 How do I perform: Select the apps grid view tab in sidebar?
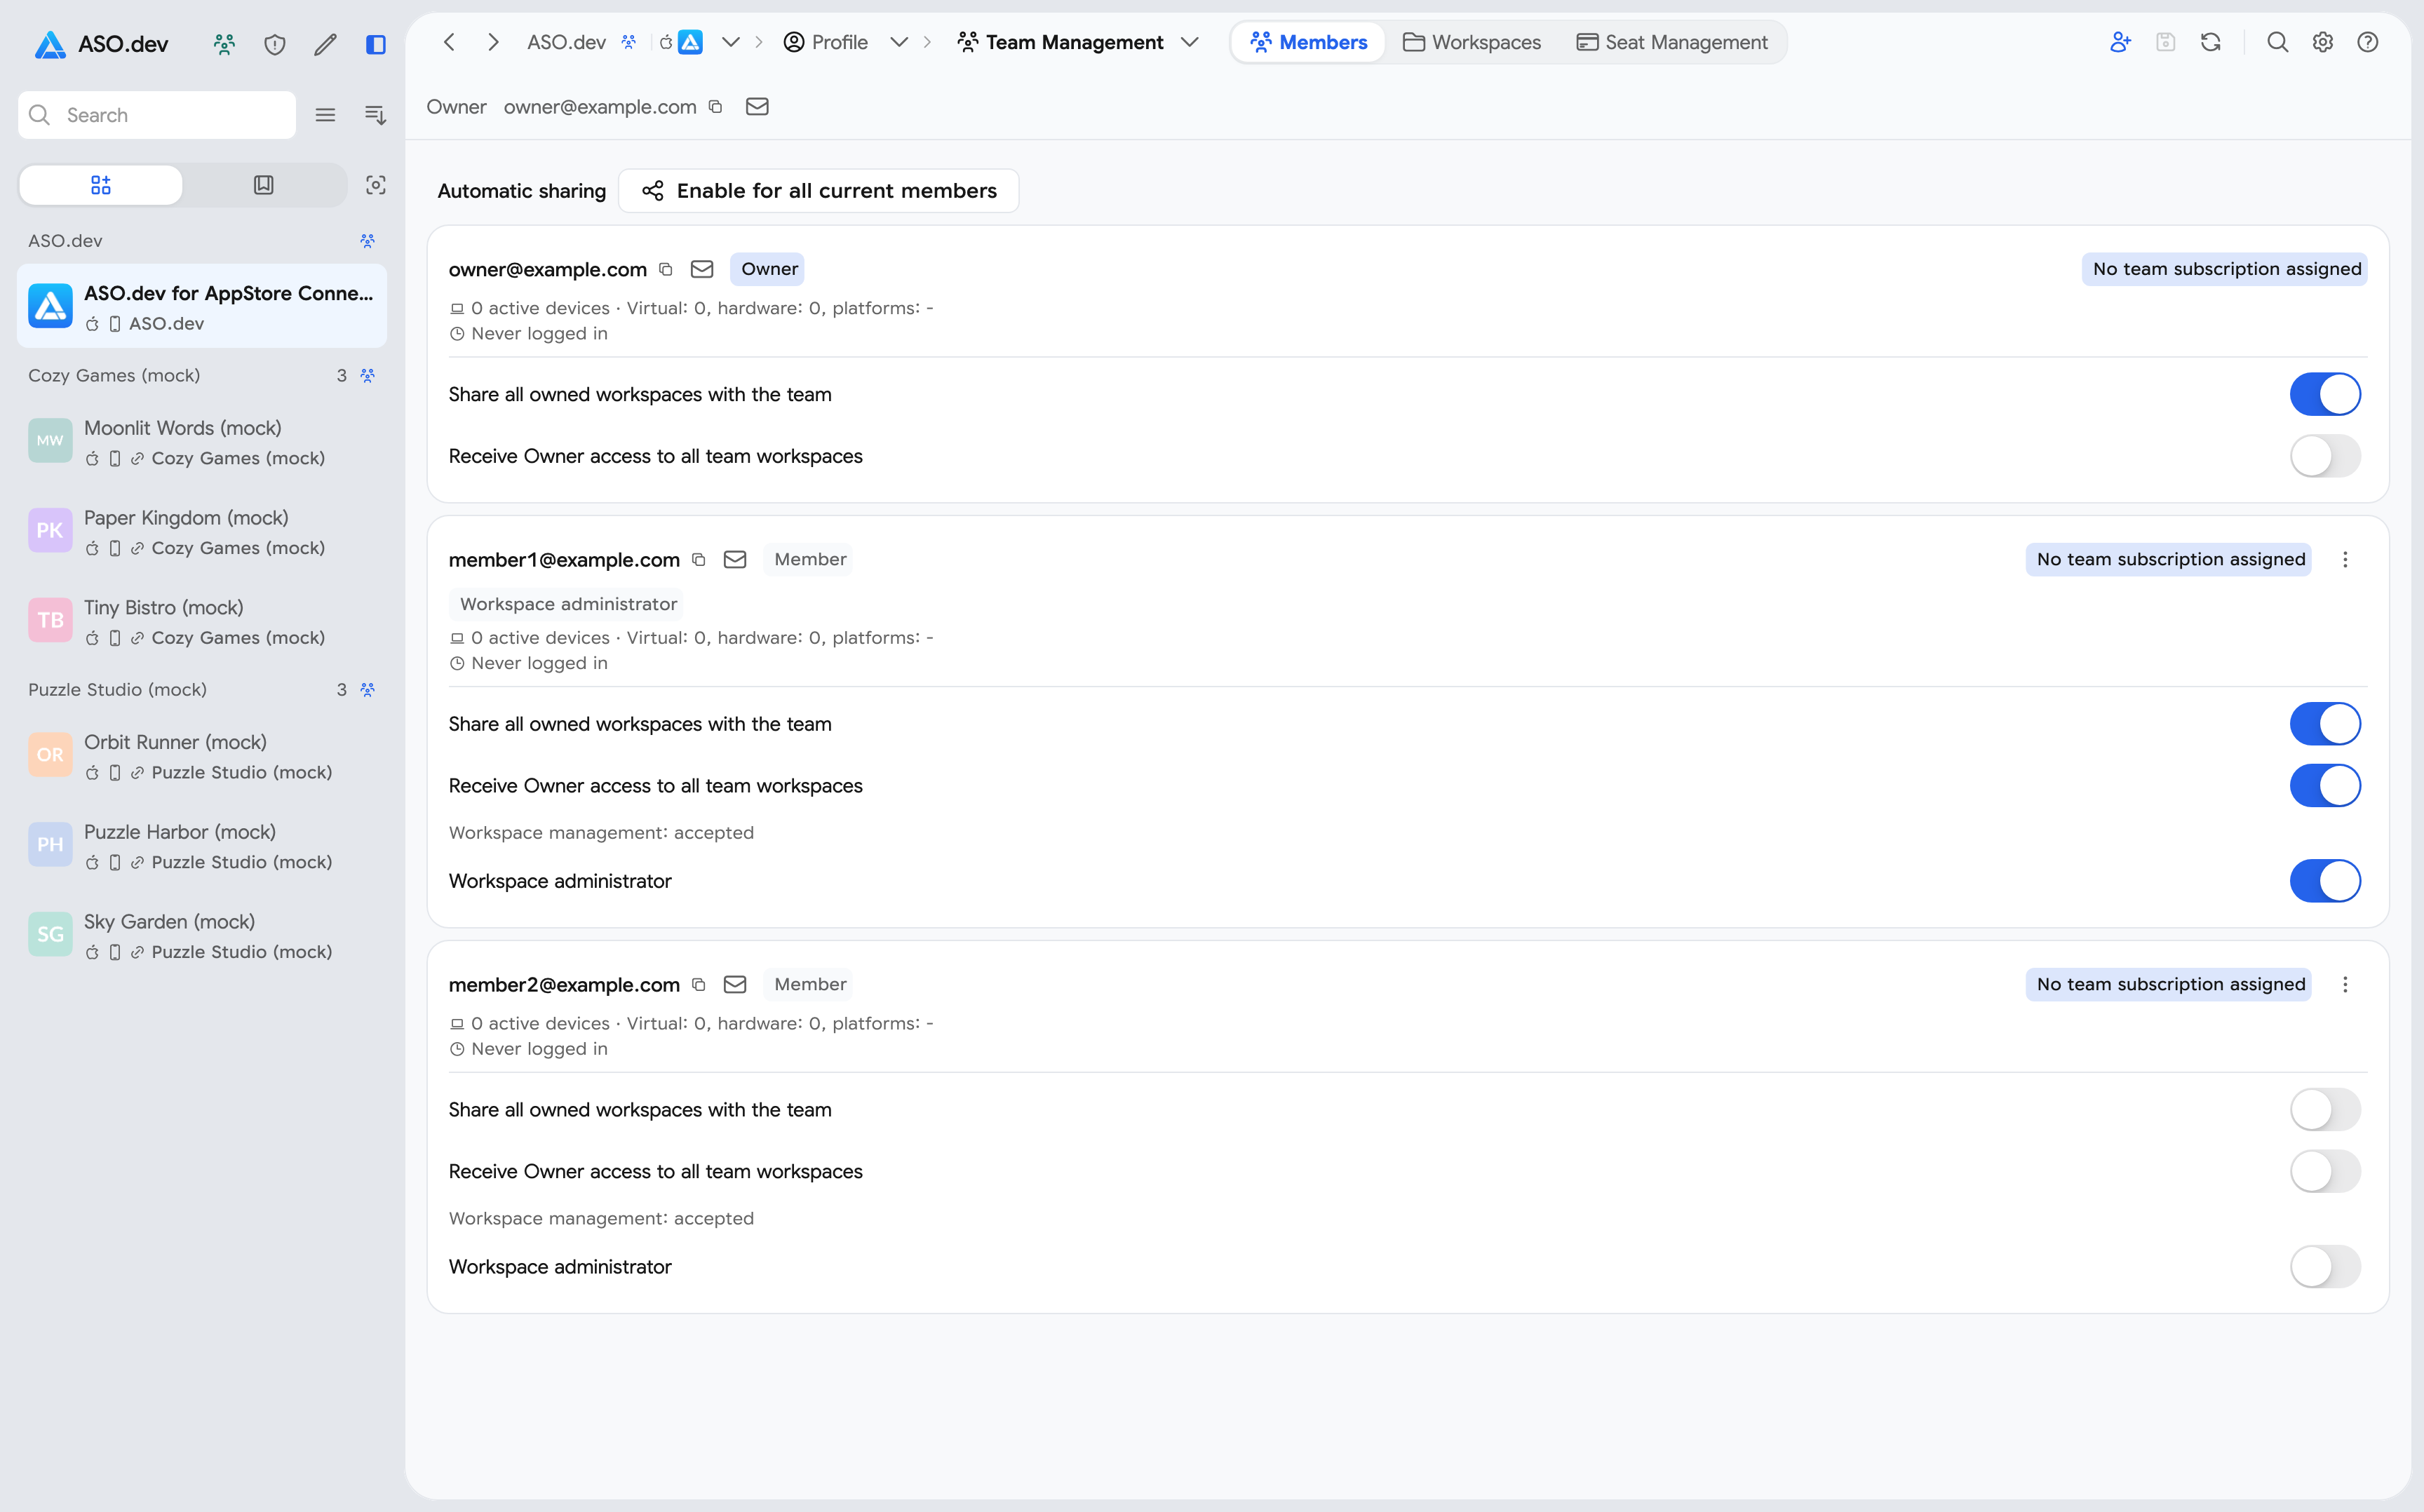click(101, 185)
